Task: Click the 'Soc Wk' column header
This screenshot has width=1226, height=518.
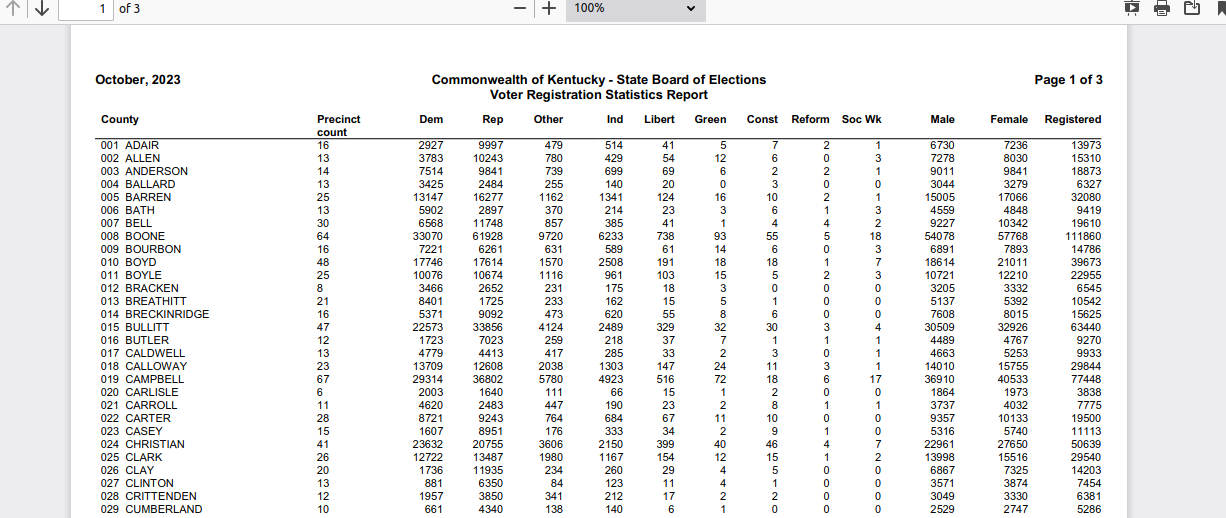Action: (862, 119)
